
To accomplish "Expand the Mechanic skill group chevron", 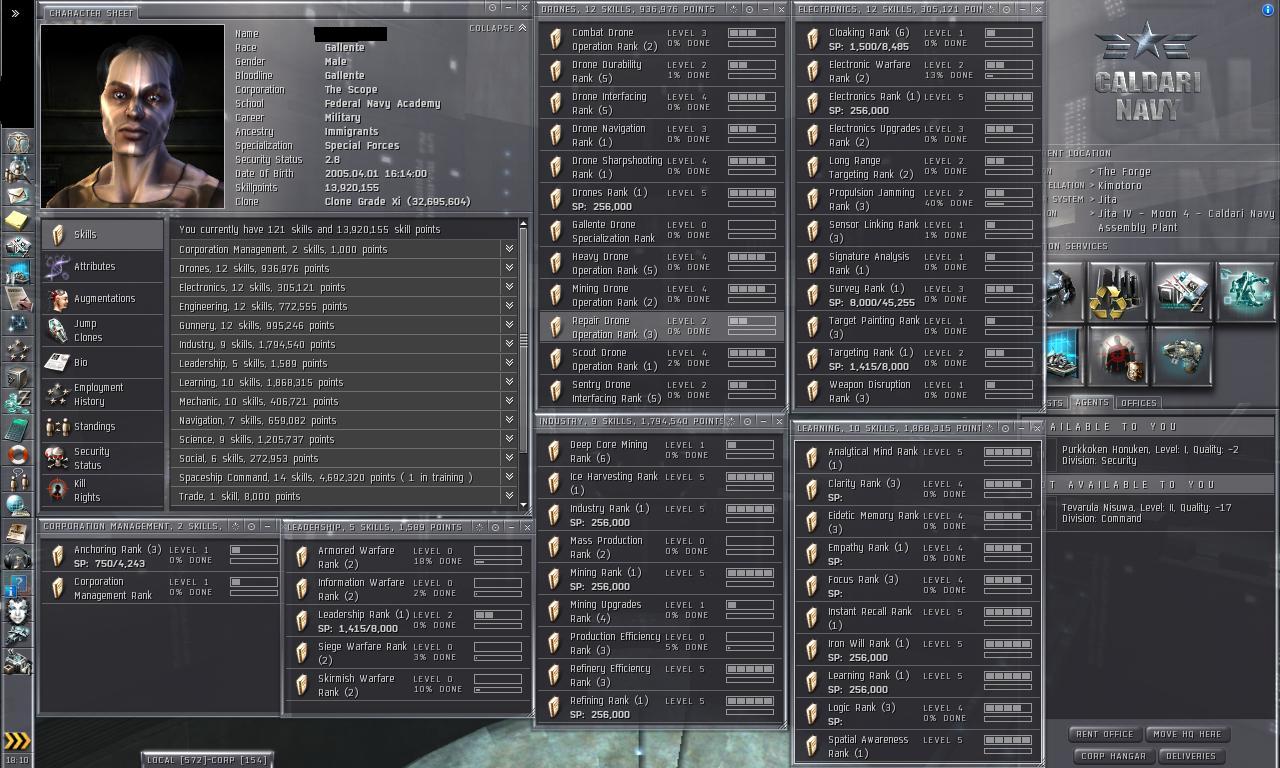I will click(509, 401).
